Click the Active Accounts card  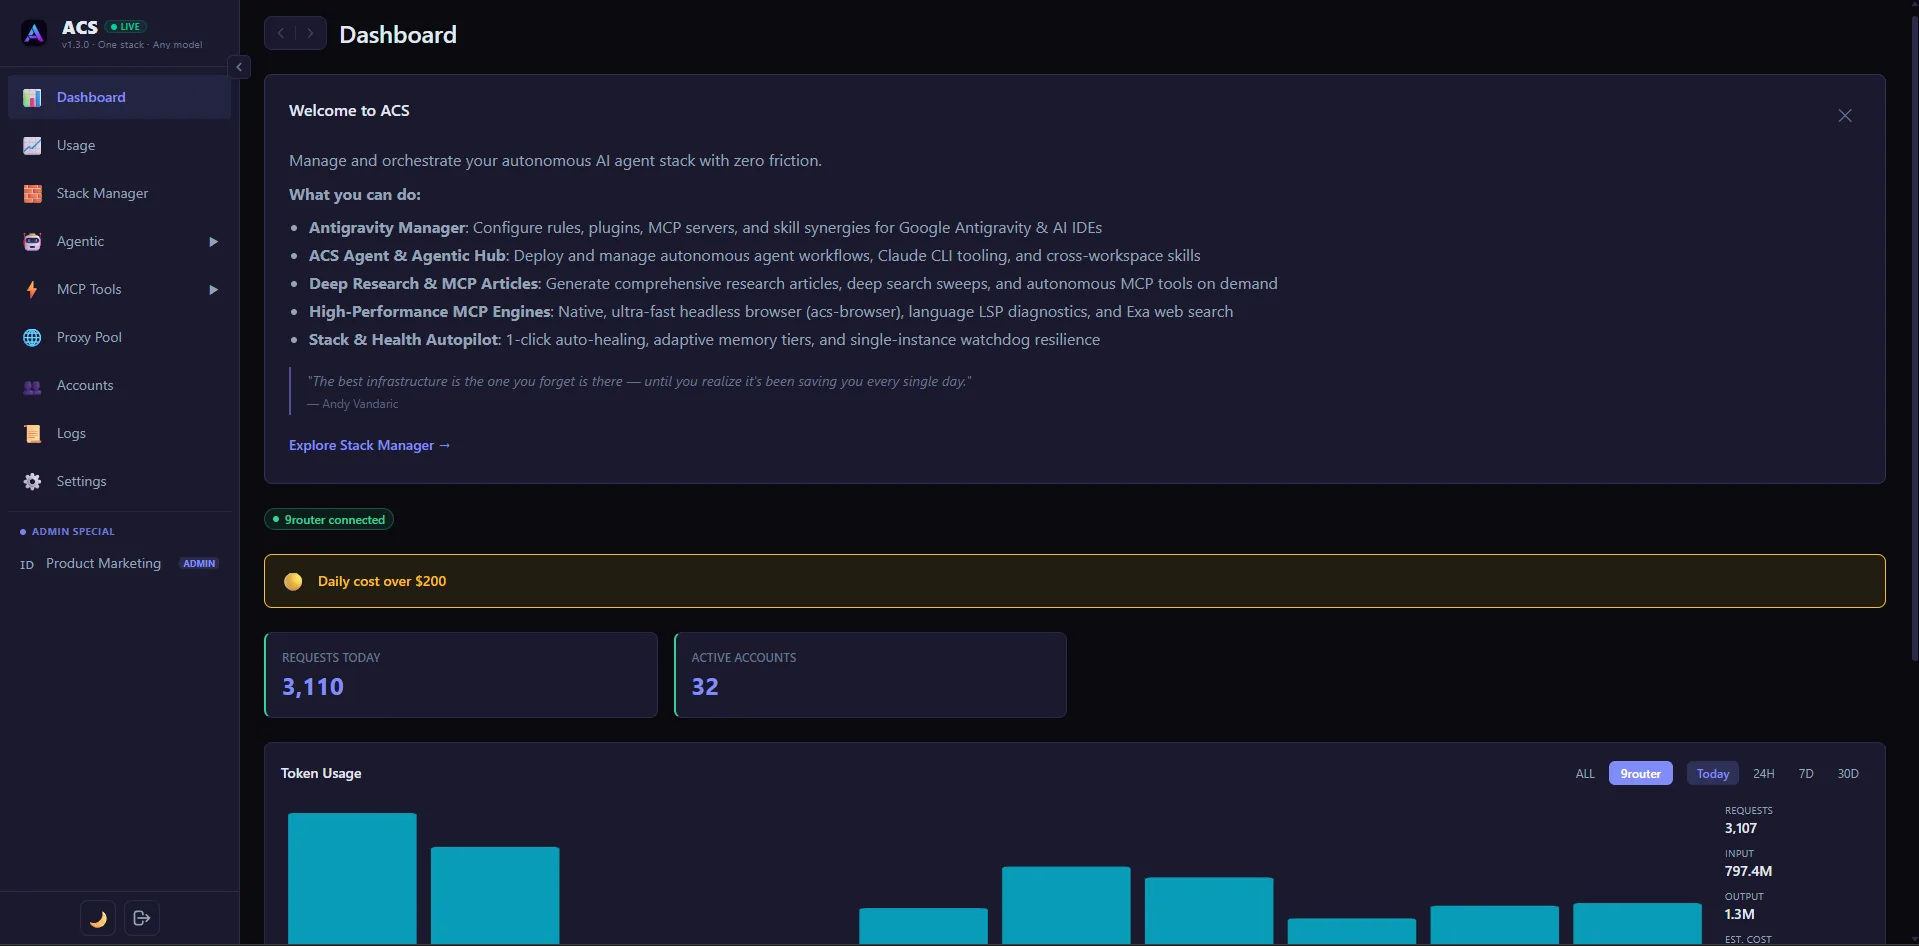[x=871, y=675]
